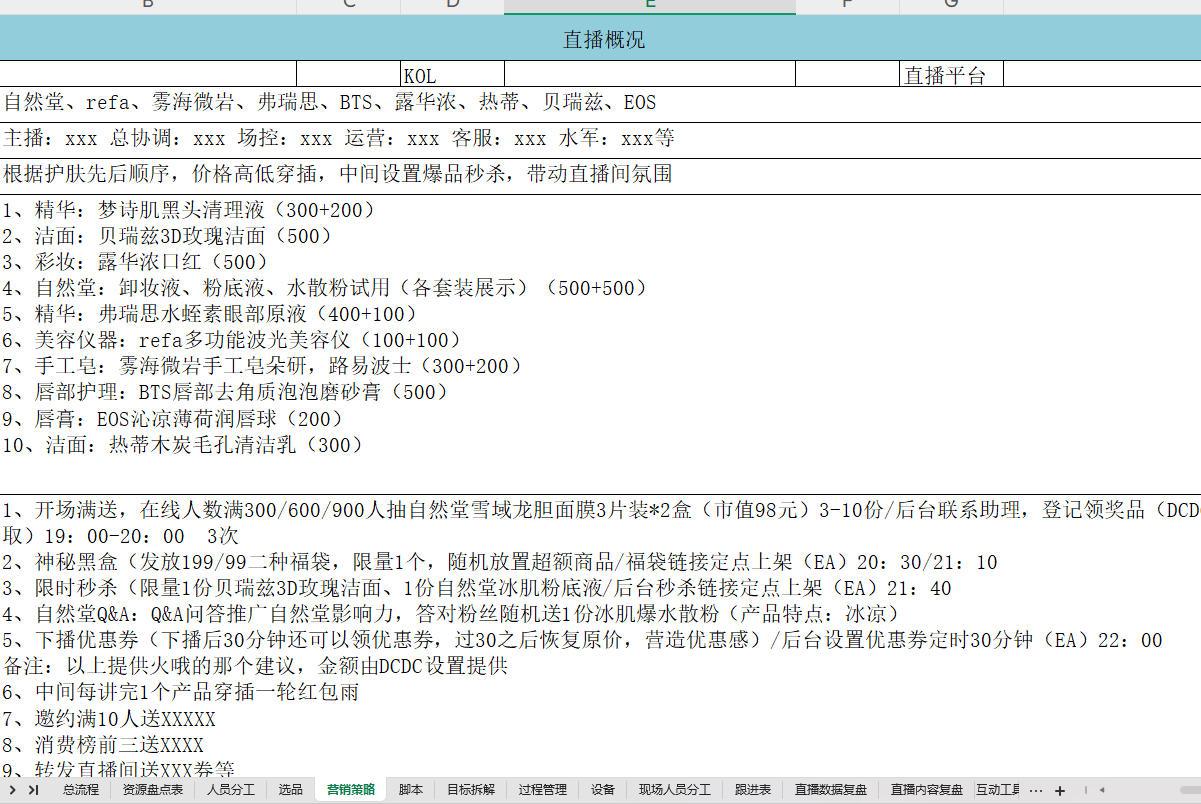Image resolution: width=1201 pixels, height=804 pixels.
Task: Click the line 1、开场满送，在线人数满300/600/900
Action: click(600, 510)
